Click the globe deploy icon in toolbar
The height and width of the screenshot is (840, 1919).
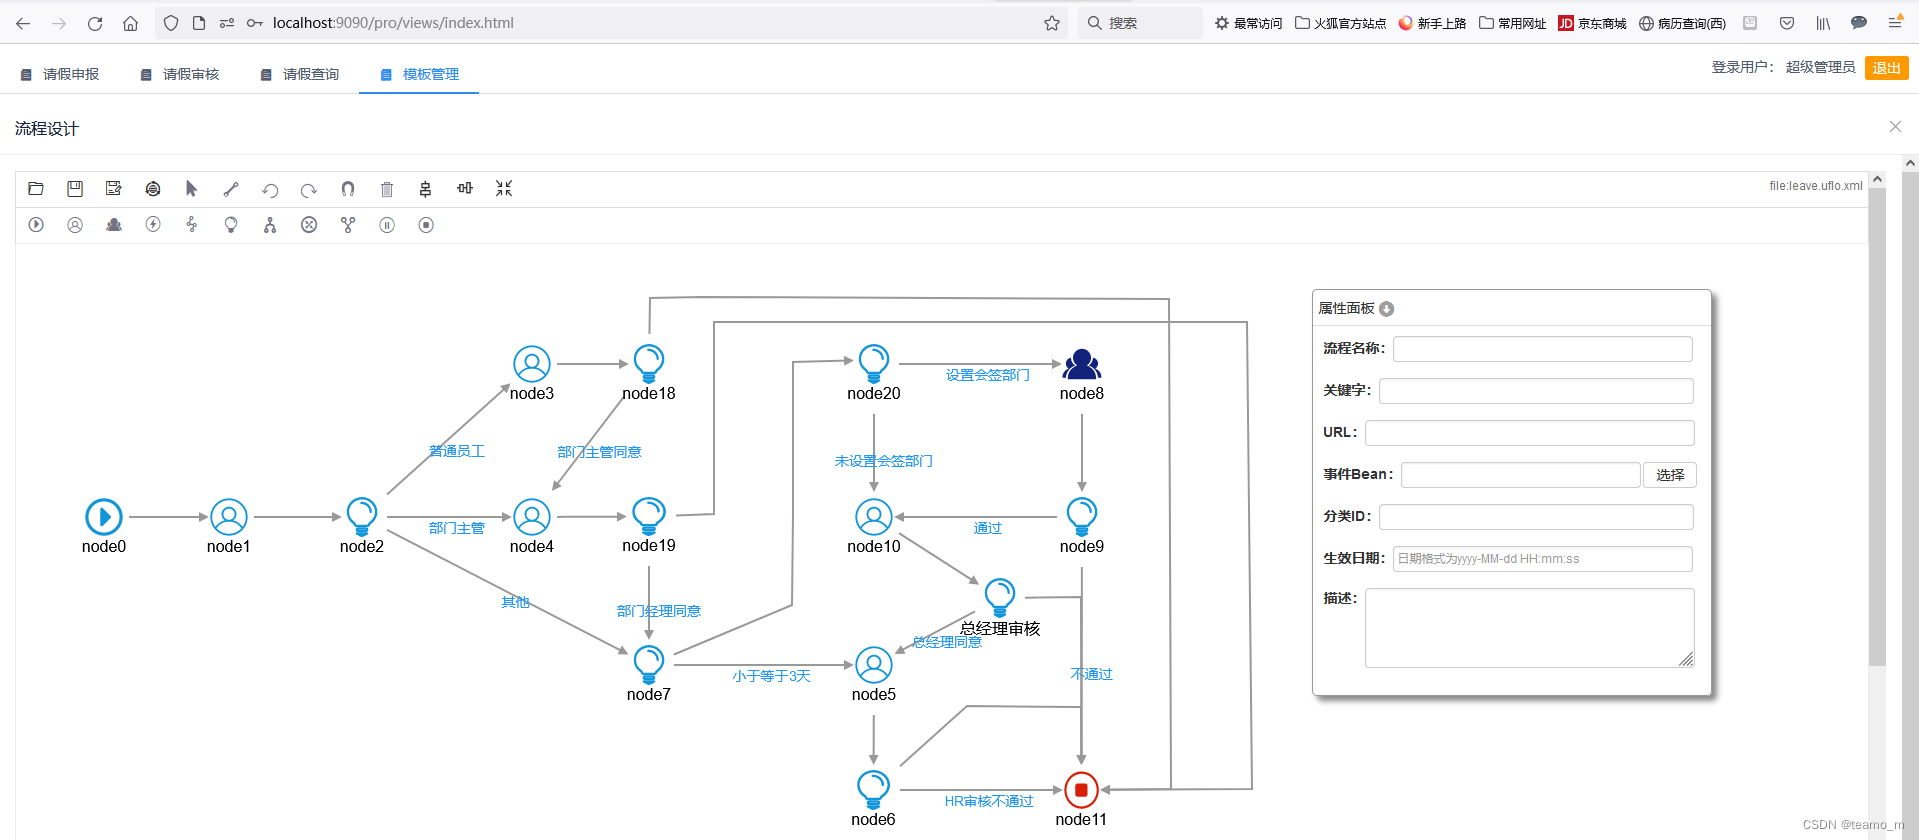tap(153, 188)
